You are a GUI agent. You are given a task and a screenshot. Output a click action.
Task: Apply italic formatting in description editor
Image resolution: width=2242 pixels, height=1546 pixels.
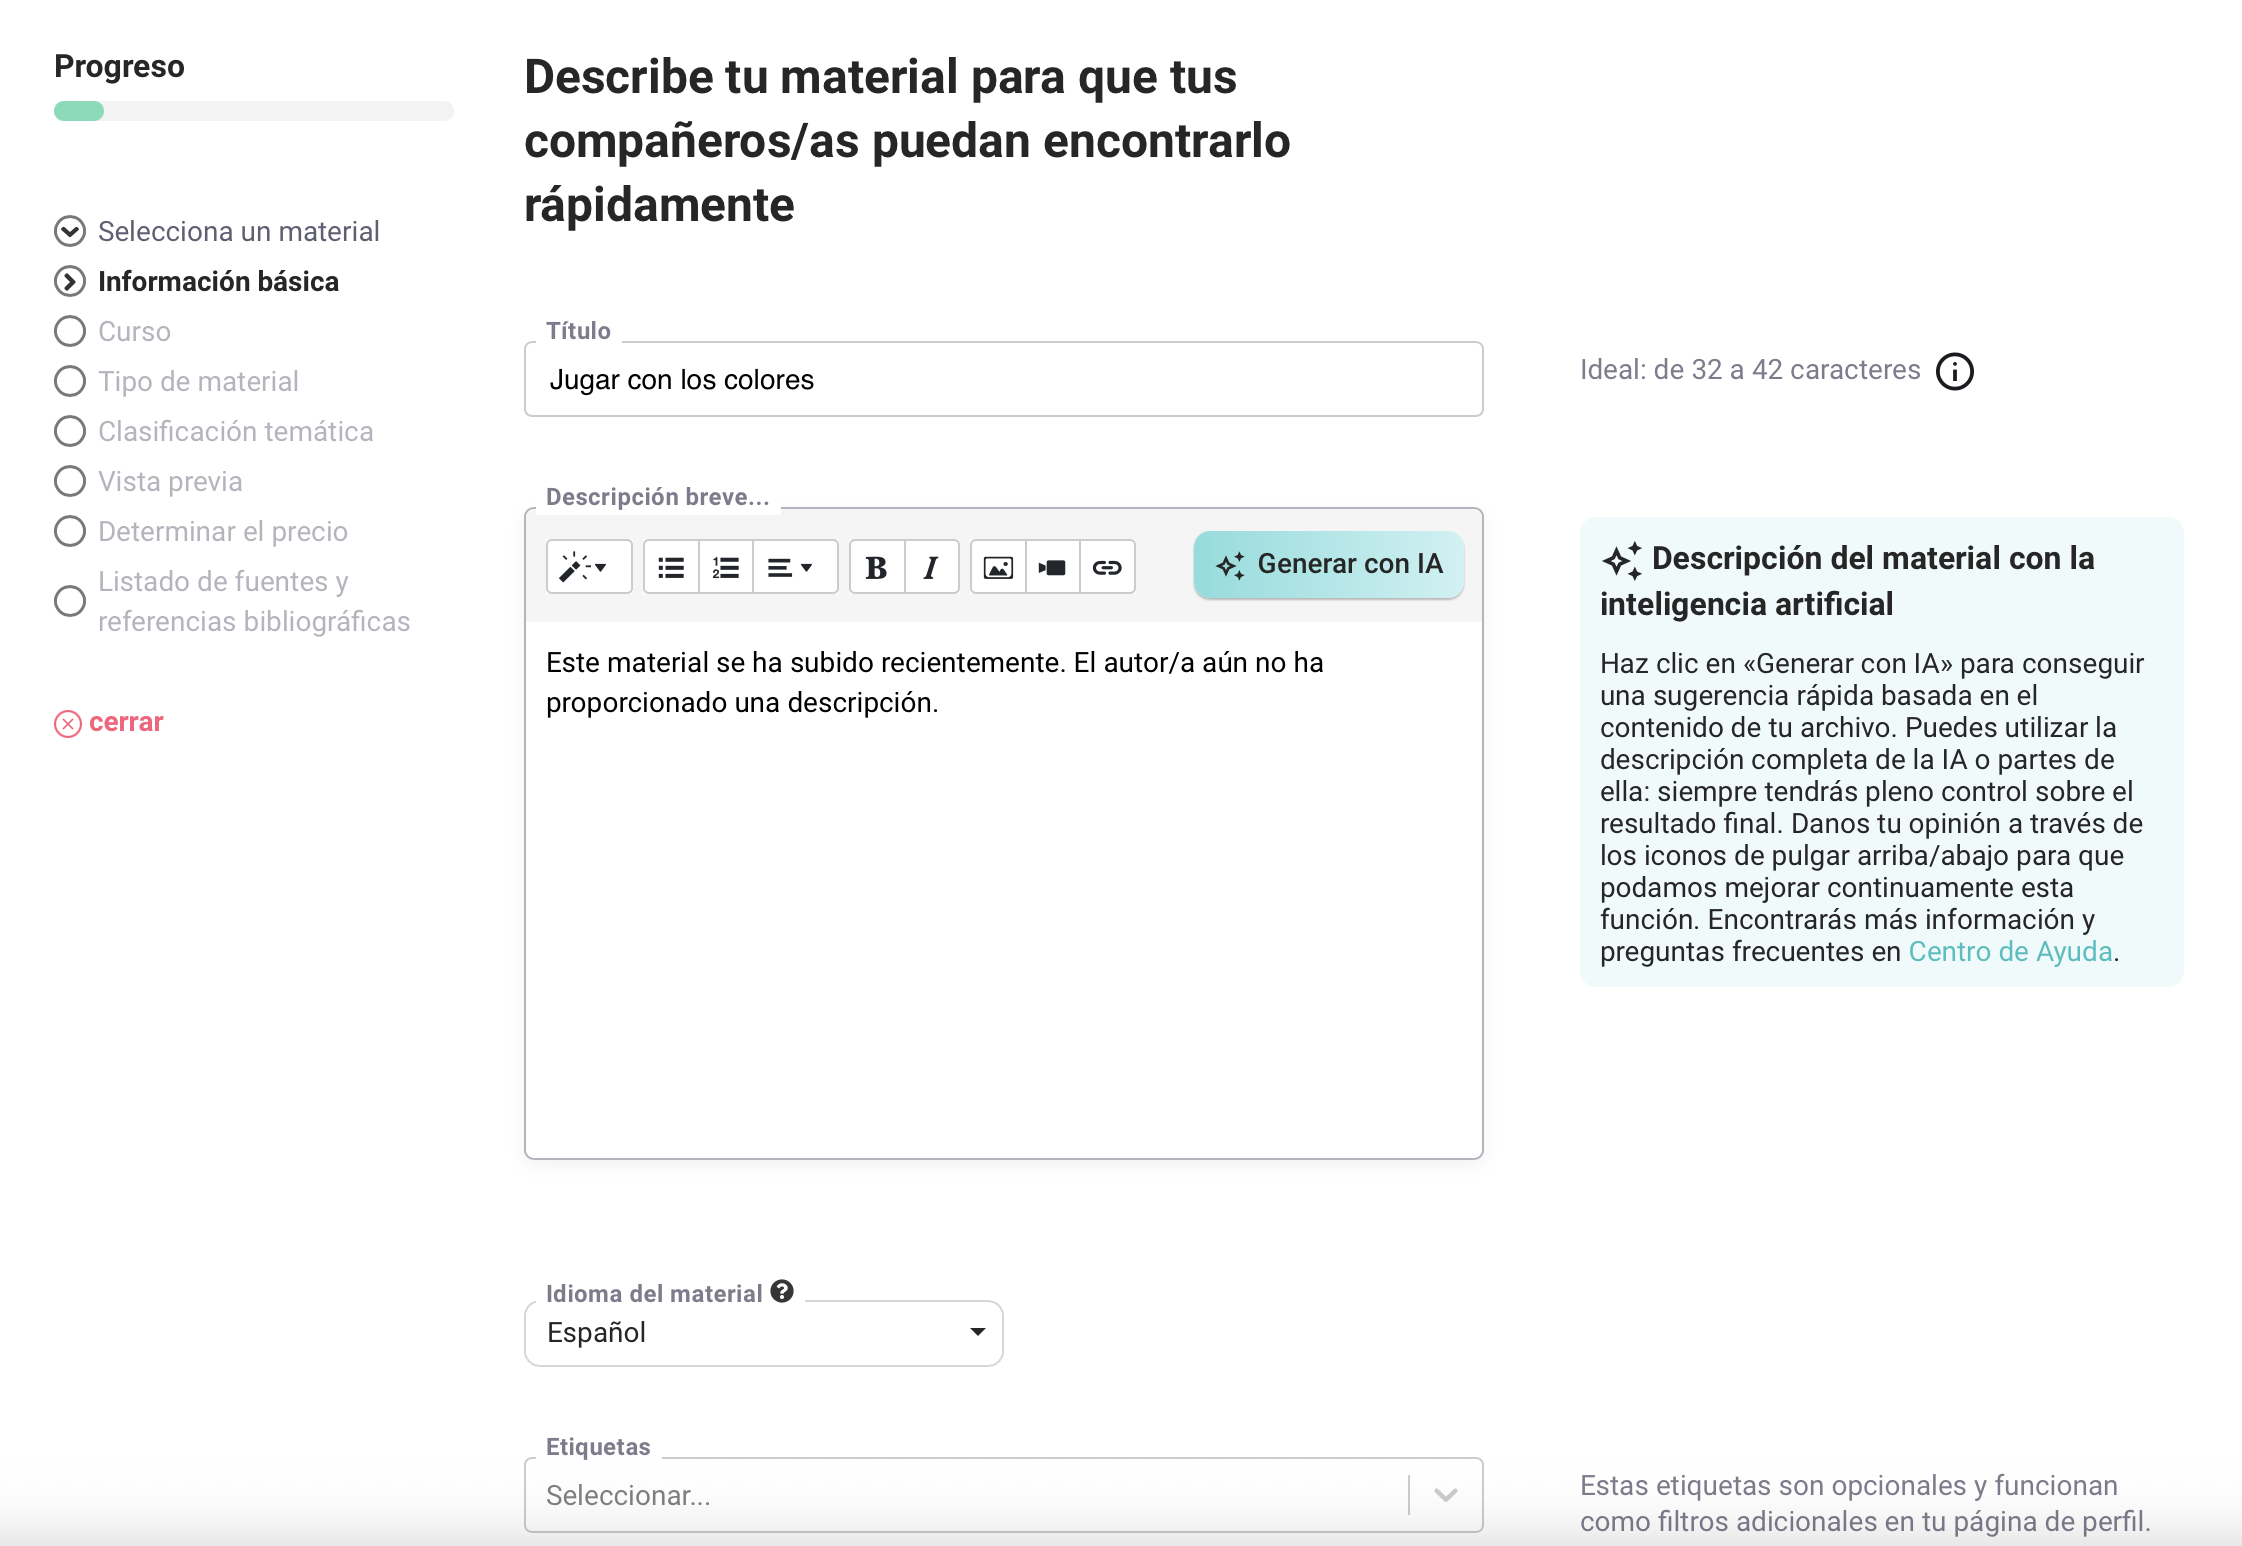pos(931,568)
